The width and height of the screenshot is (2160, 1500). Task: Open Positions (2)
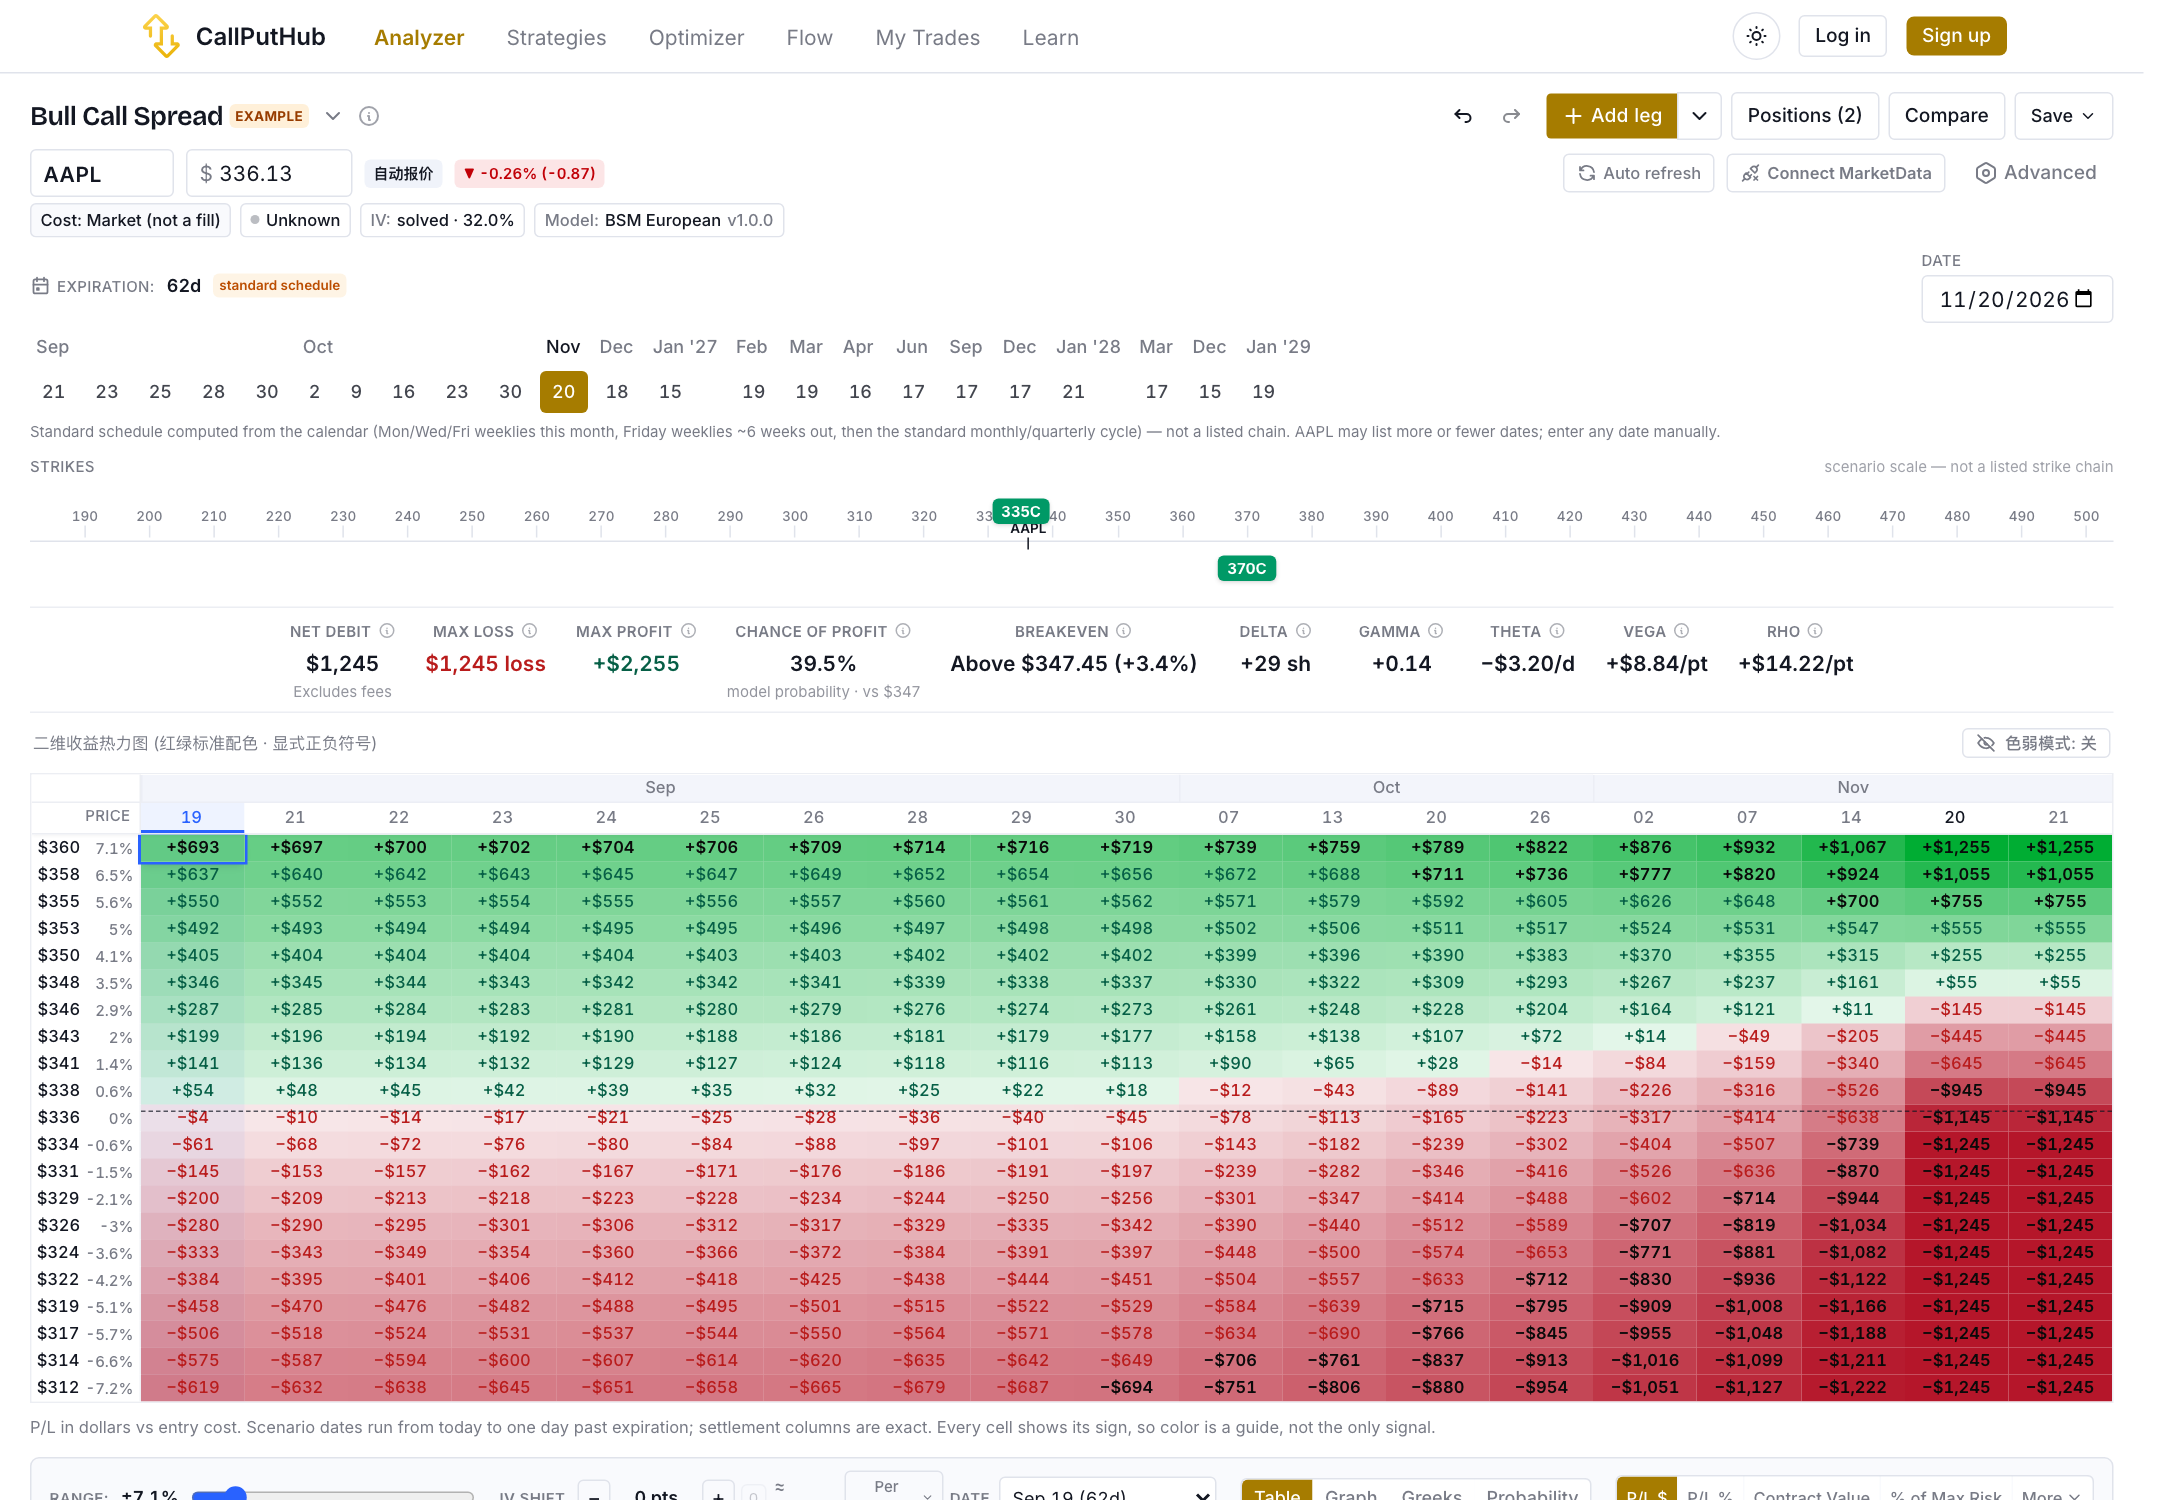(1804, 116)
